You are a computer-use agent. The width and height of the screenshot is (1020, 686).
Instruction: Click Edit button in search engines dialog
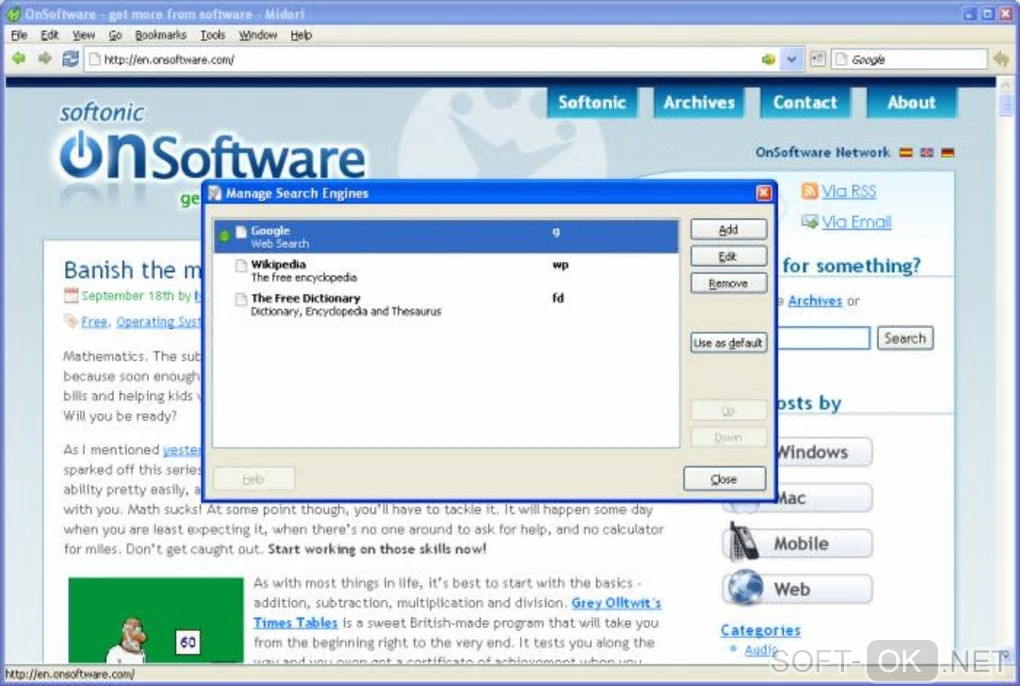(729, 256)
